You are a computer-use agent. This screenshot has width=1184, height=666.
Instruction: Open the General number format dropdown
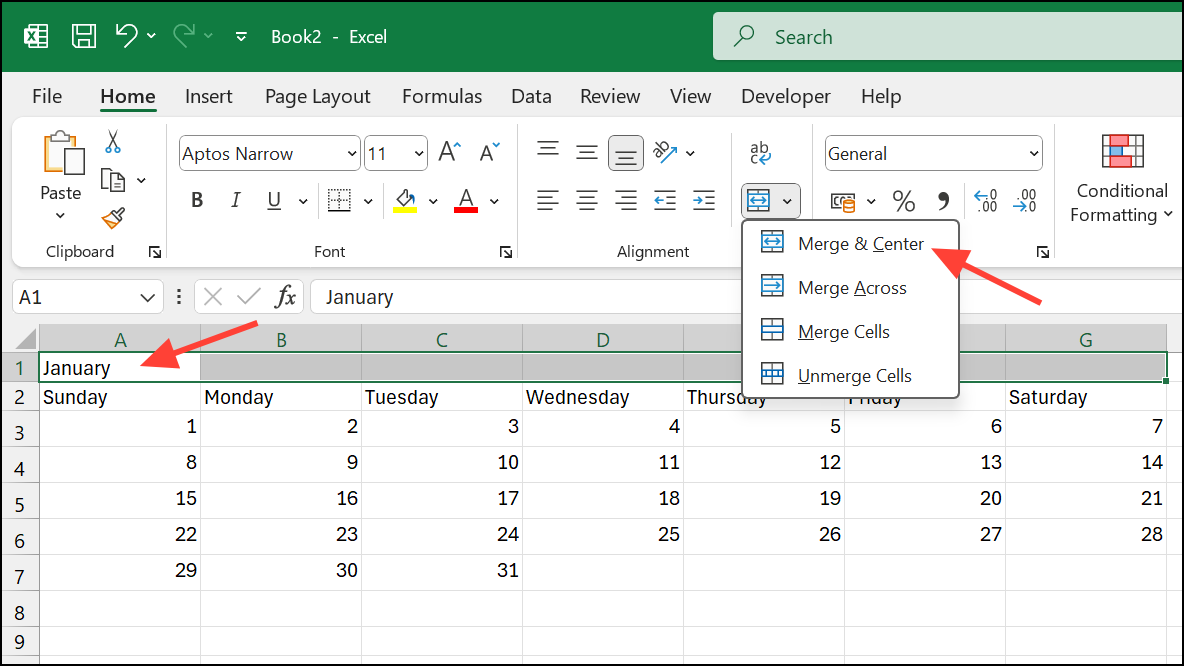tap(1033, 154)
